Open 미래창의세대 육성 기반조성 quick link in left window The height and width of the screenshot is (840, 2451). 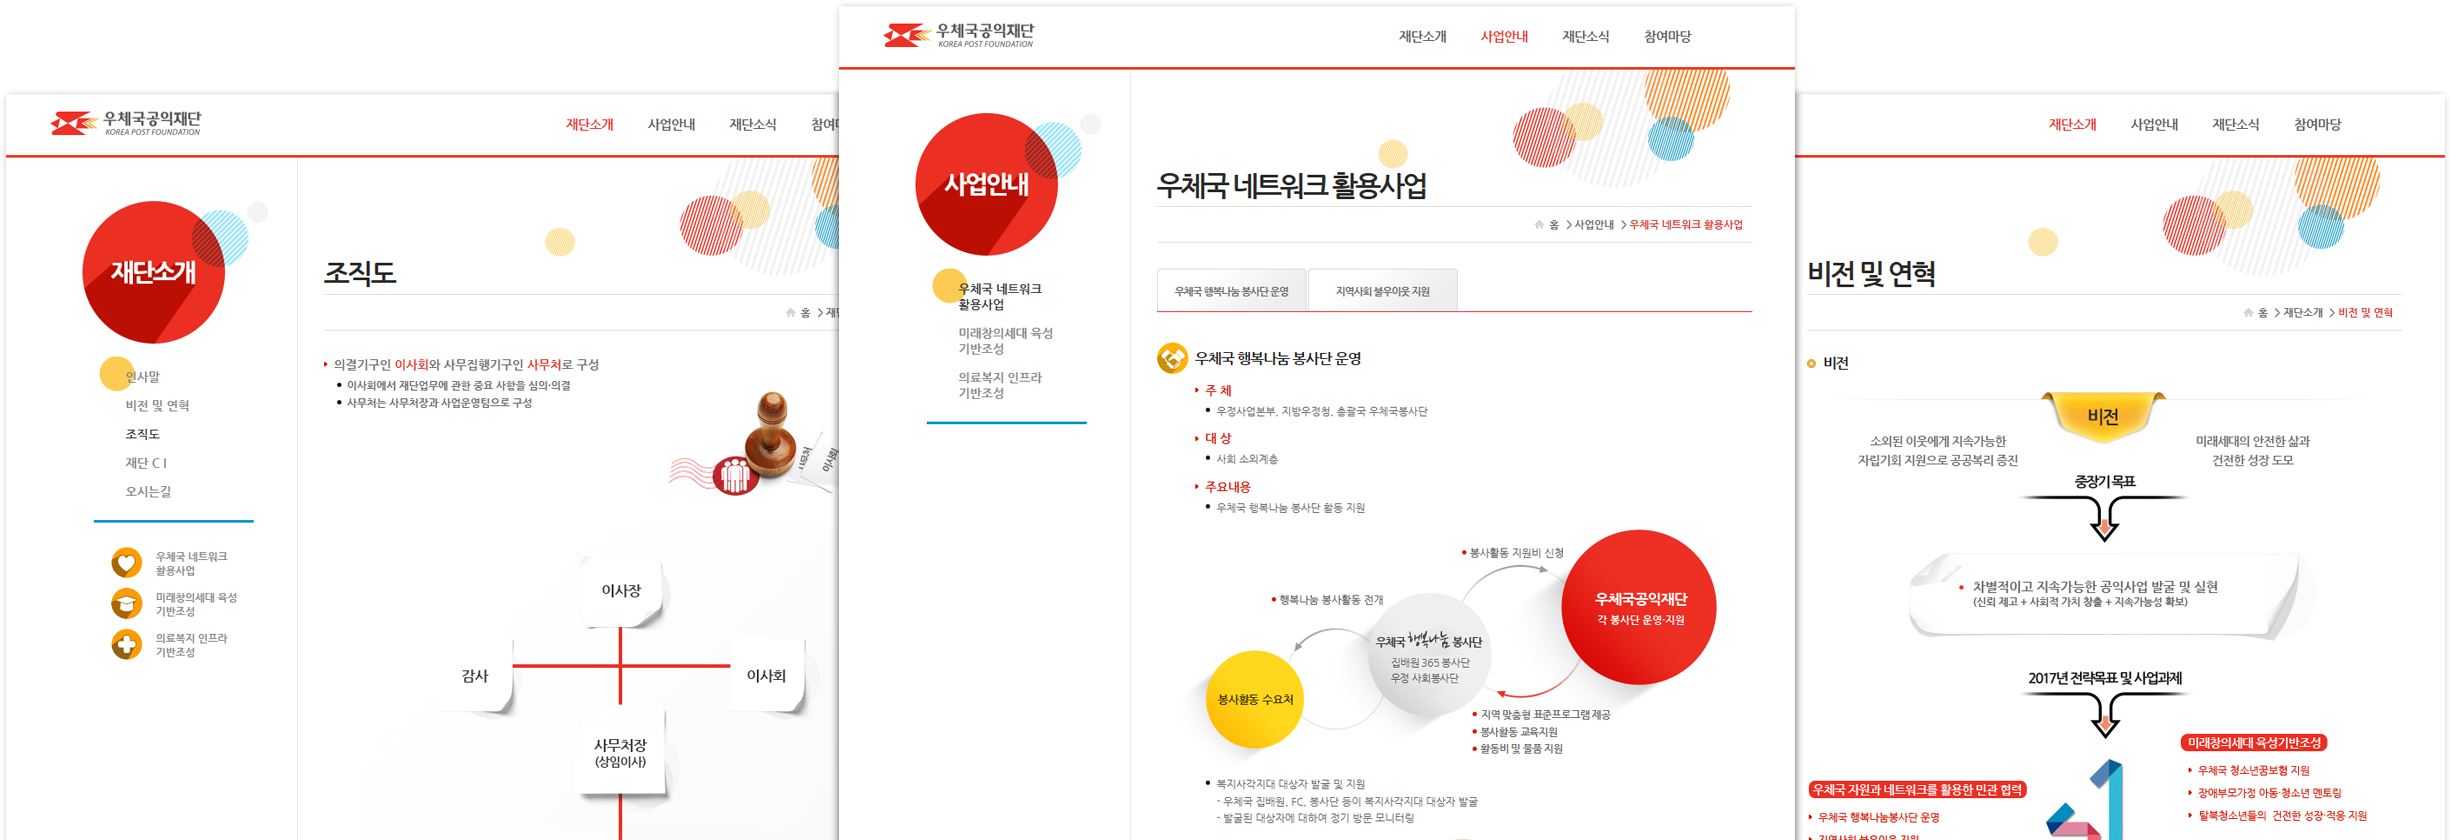pos(196,604)
